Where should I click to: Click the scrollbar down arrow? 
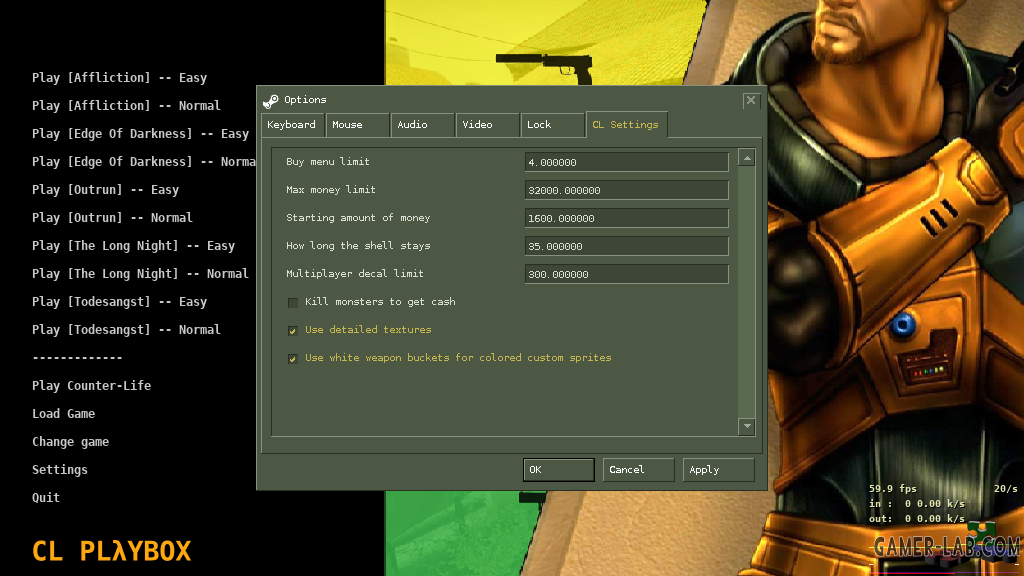746,426
